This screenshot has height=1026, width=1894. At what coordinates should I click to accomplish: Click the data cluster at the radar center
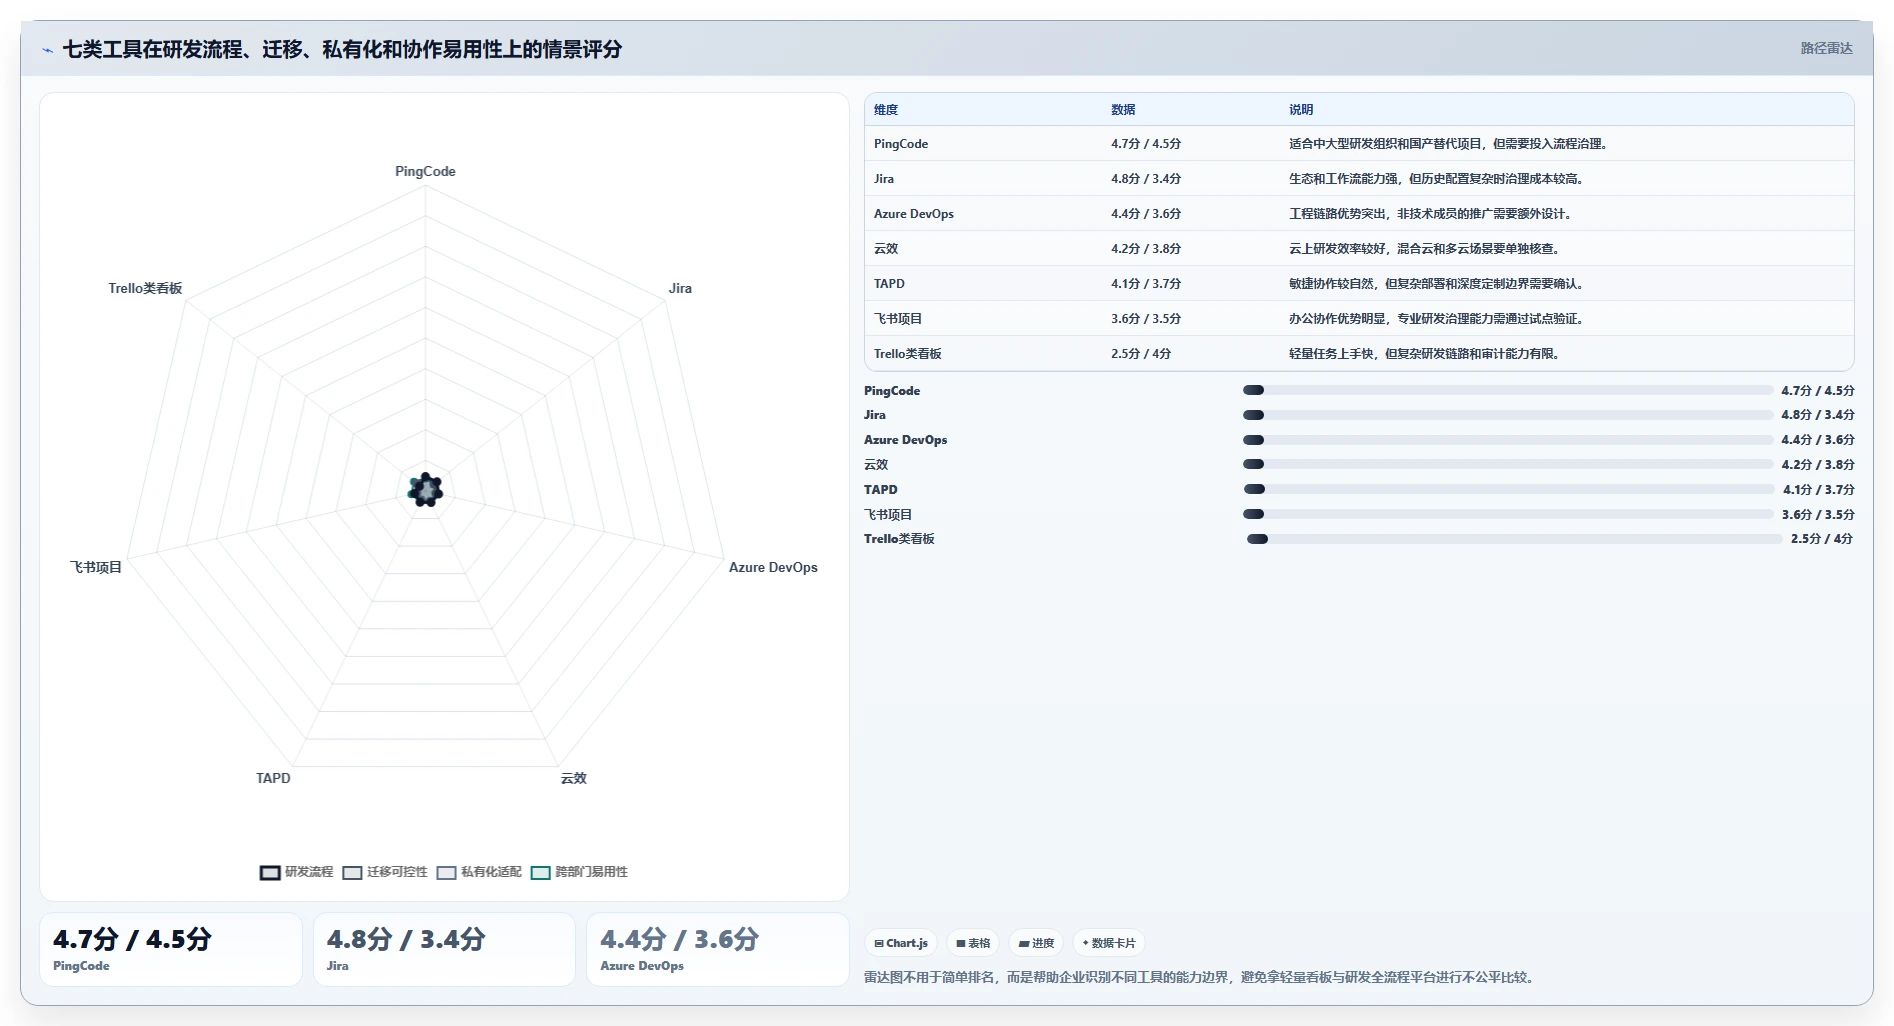(x=425, y=490)
